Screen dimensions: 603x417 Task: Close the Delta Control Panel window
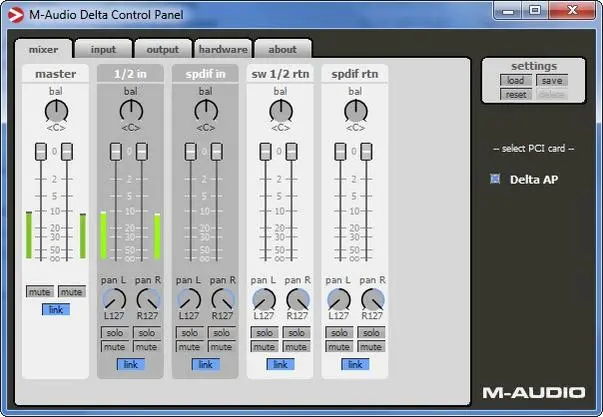[572, 10]
